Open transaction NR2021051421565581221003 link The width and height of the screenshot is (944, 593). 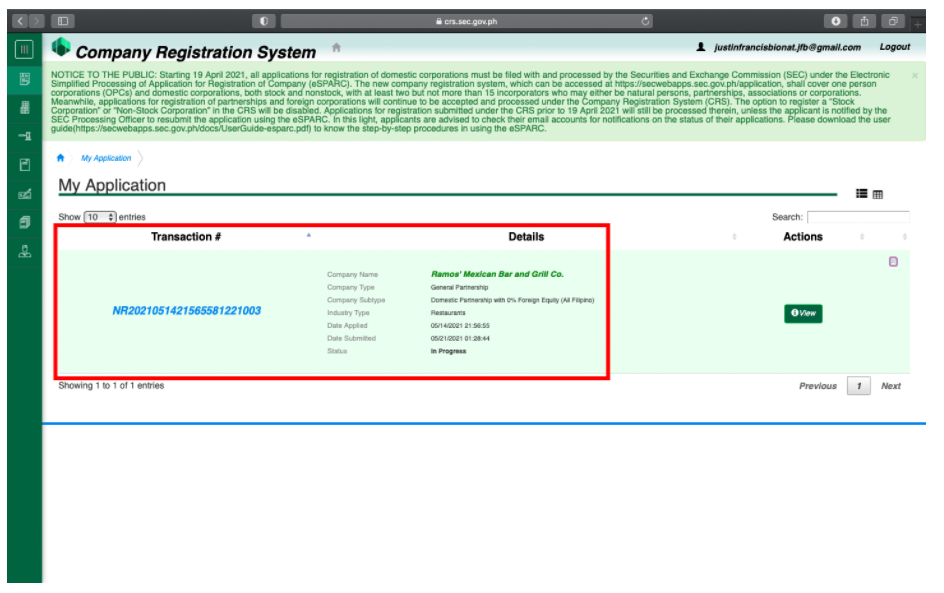[187, 311]
